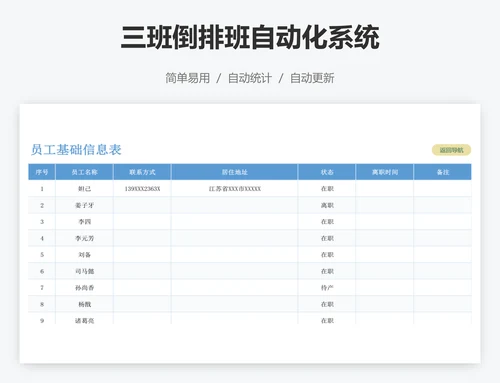Click the 在职 status in 刘备 row
The height and width of the screenshot is (383, 500).
(327, 255)
